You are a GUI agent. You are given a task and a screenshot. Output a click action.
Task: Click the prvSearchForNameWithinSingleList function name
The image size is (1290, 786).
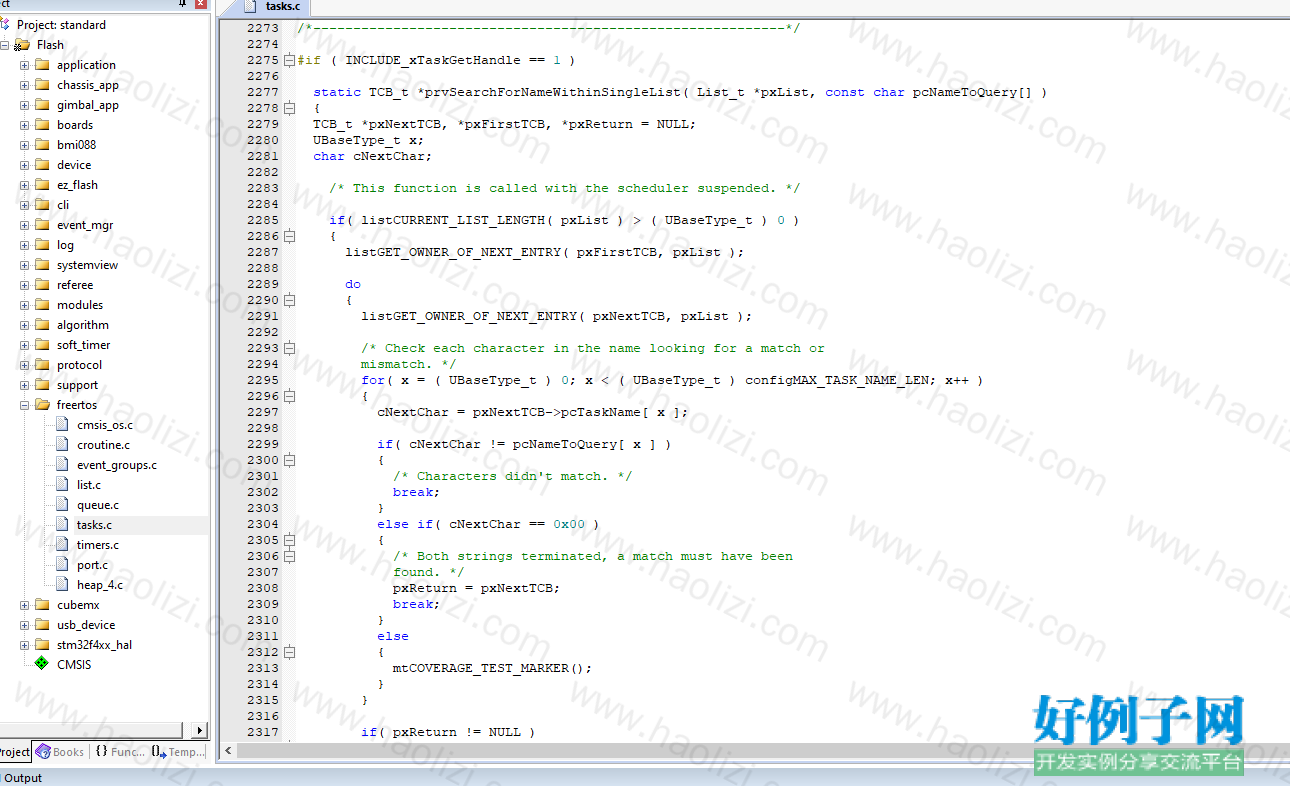pos(553,92)
